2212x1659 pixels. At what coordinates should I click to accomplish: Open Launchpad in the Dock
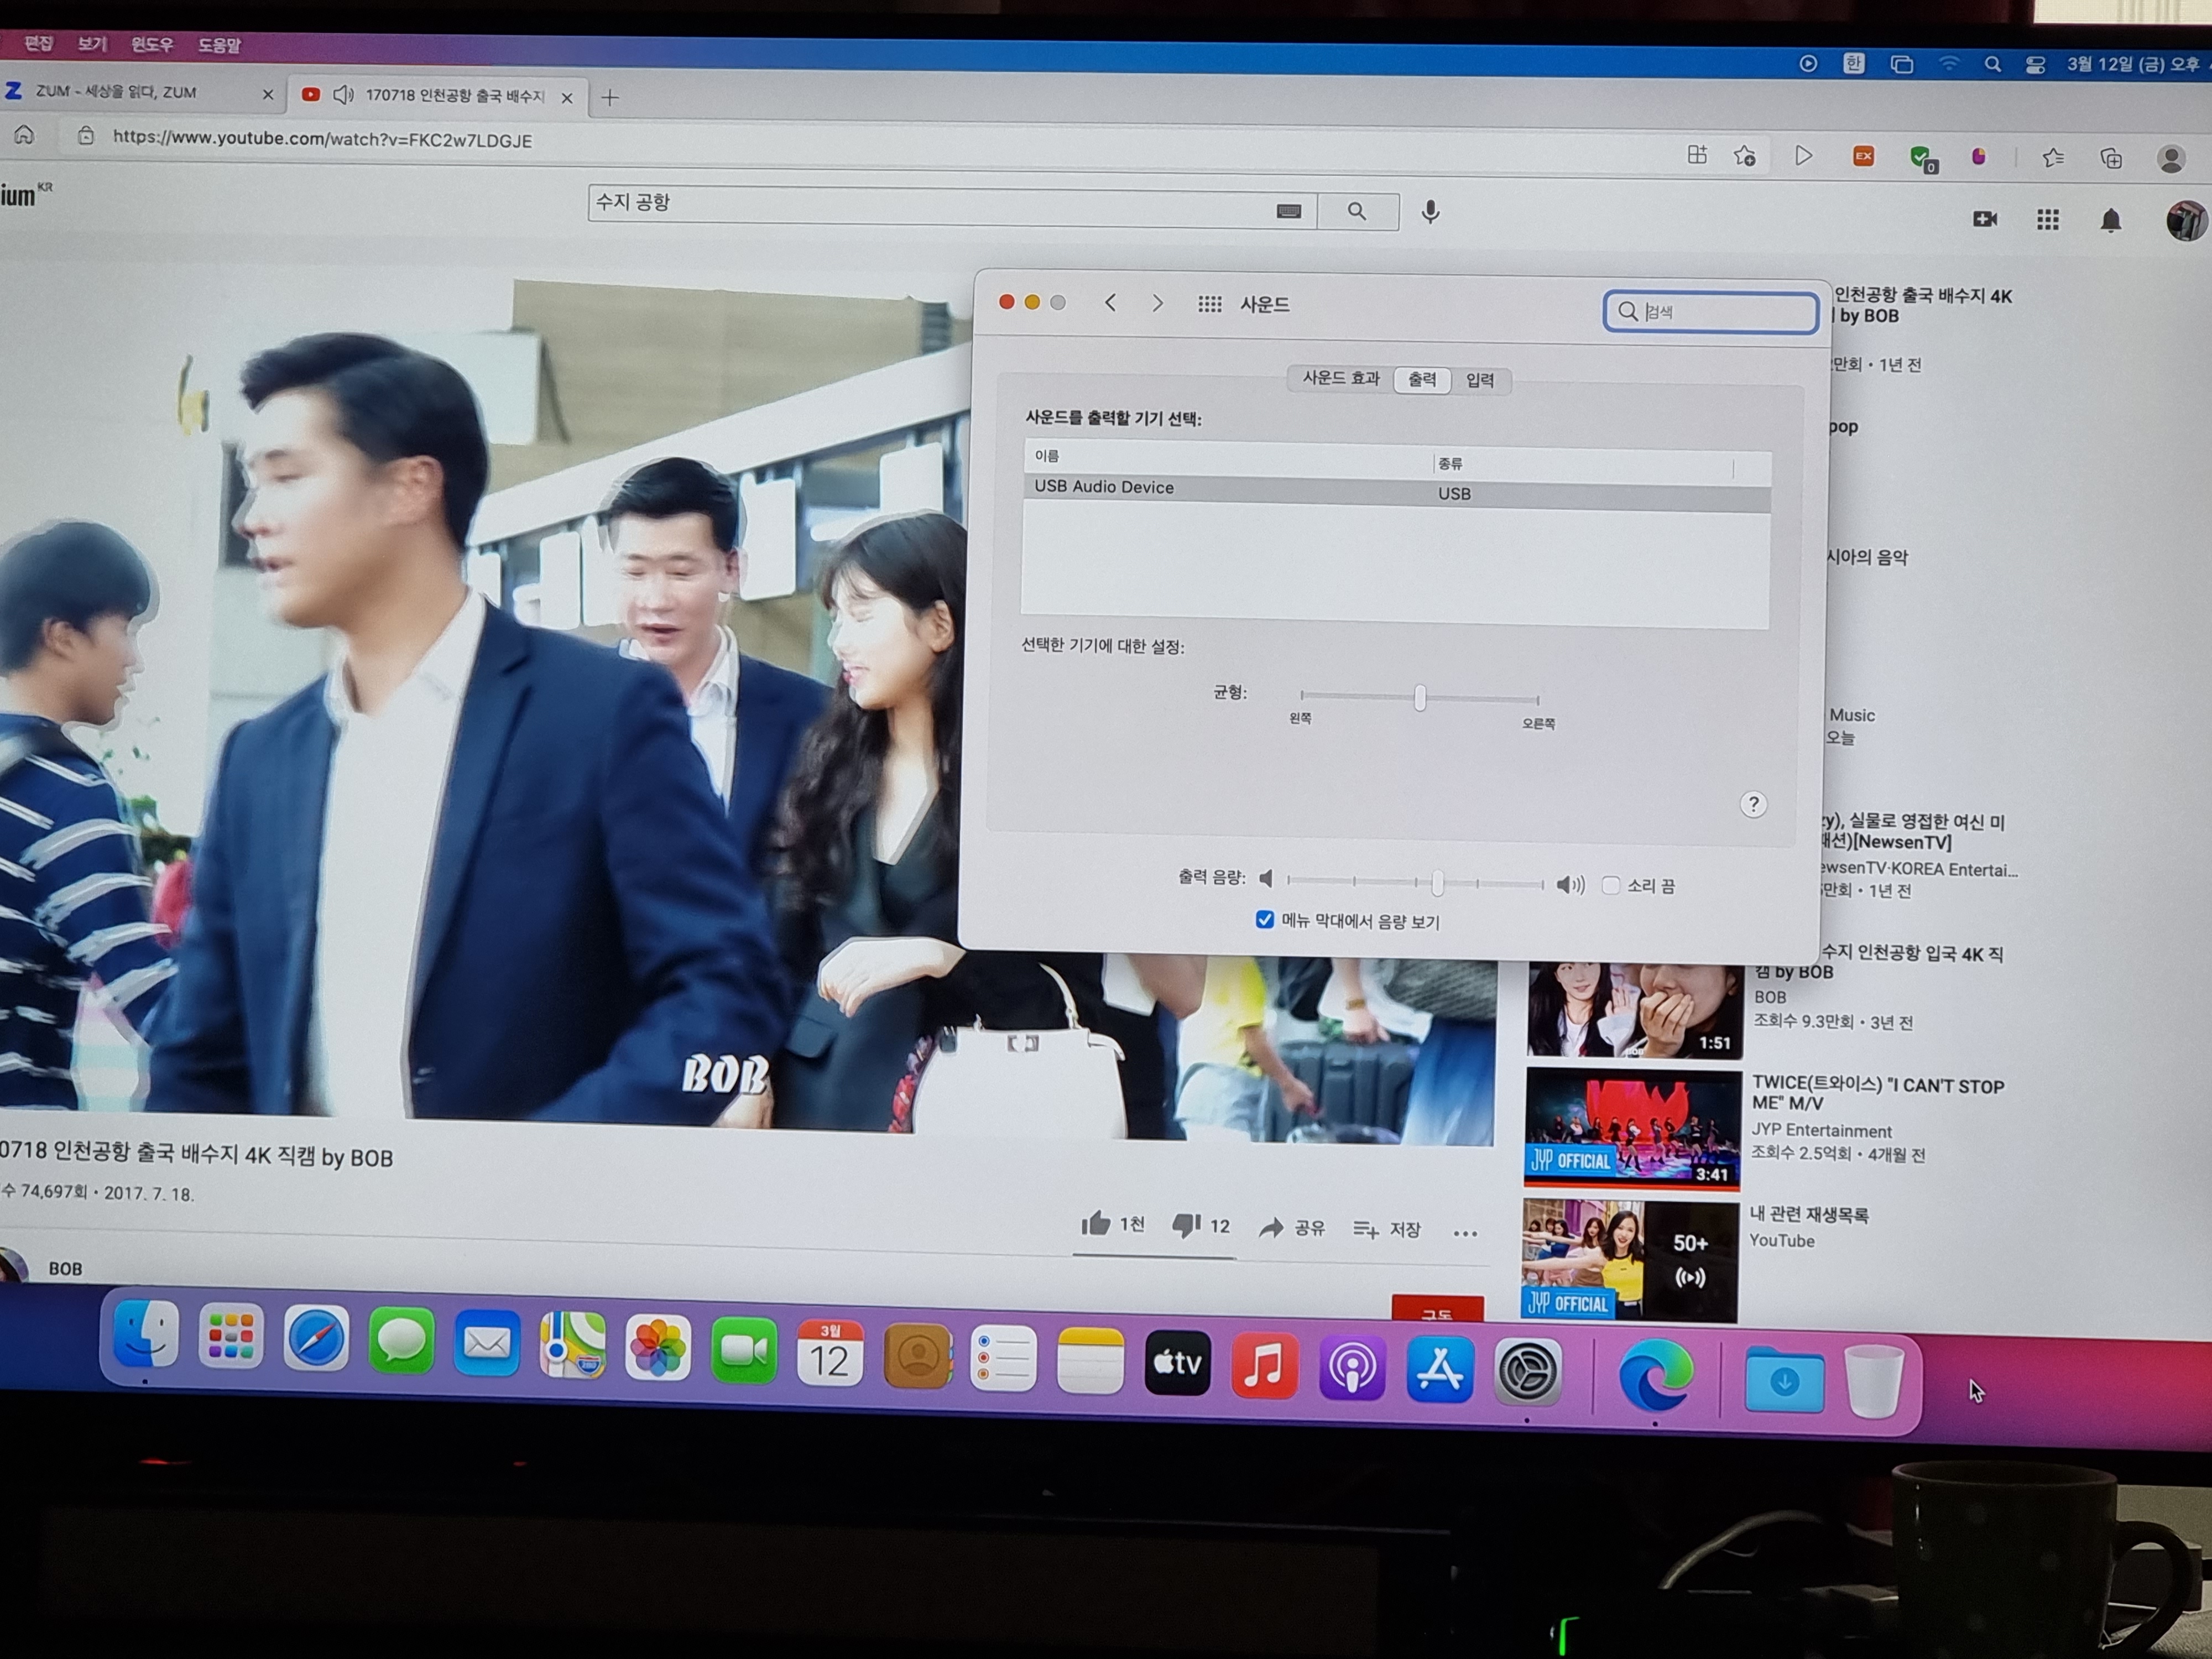(231, 1338)
